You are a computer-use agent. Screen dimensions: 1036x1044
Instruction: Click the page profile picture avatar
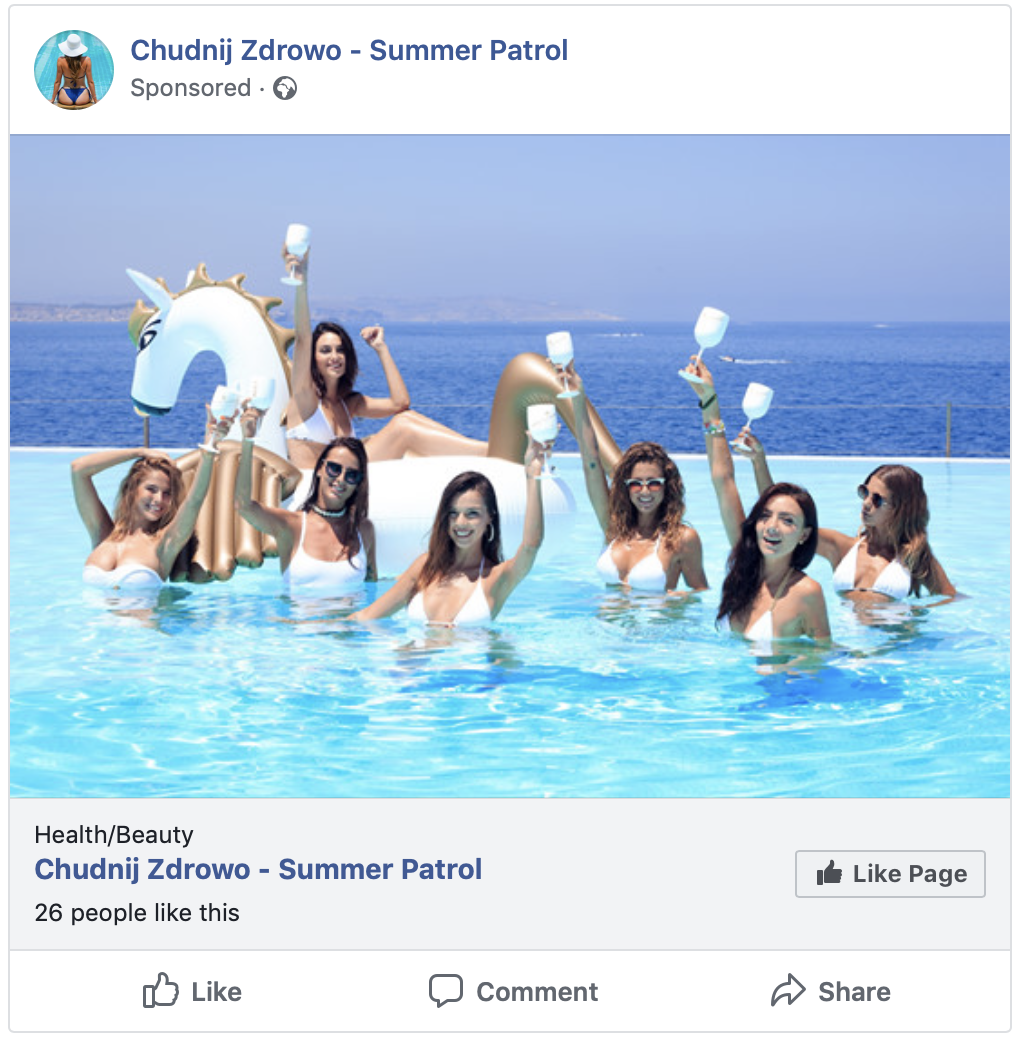coord(74,69)
